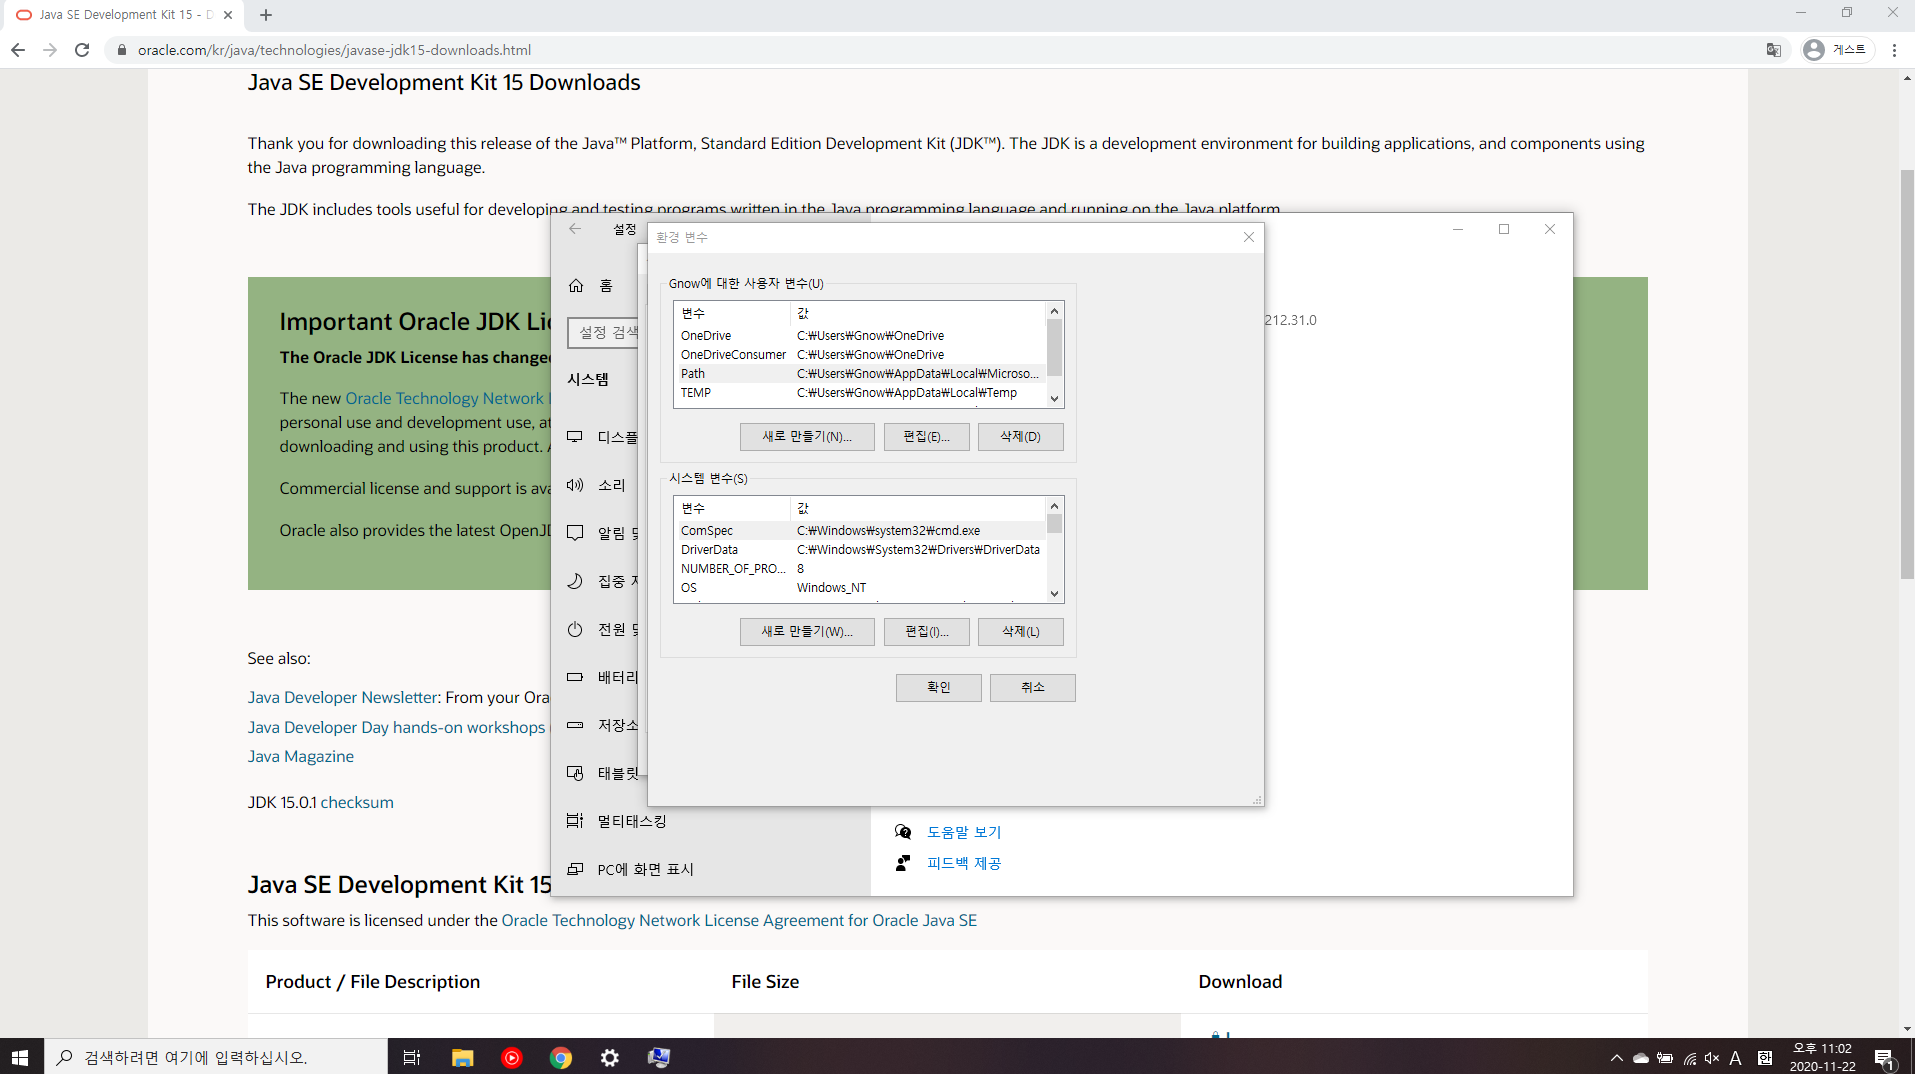
Task: Go back in the Settings window
Action: [575, 229]
